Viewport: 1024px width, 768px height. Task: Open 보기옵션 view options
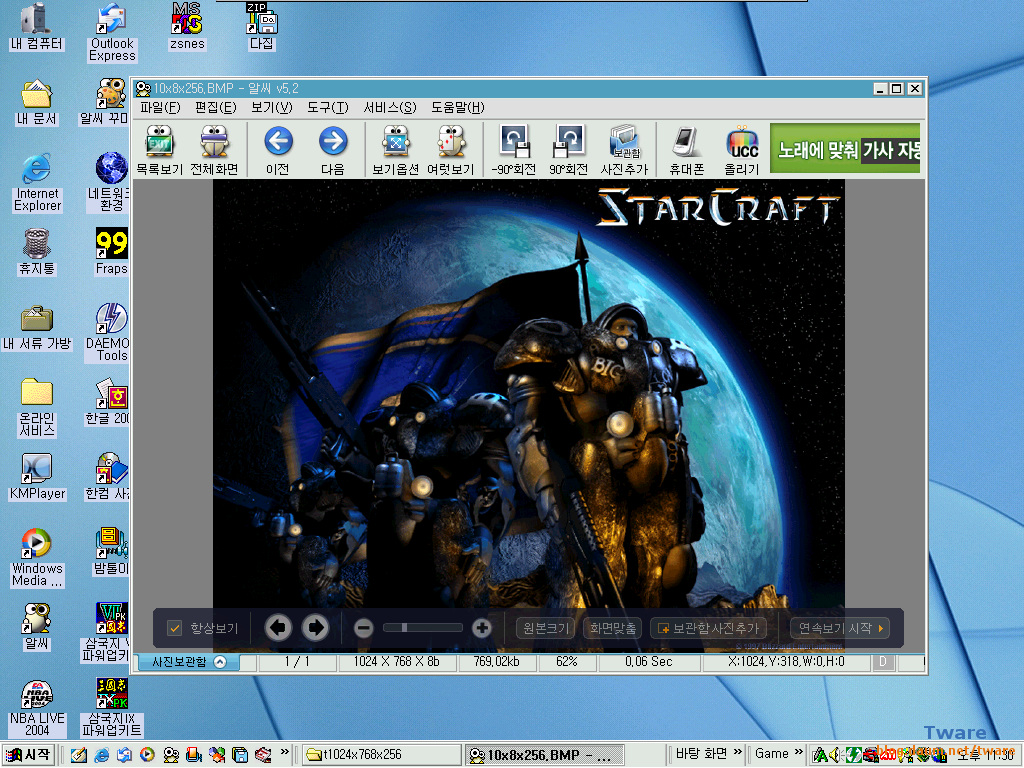[396, 150]
